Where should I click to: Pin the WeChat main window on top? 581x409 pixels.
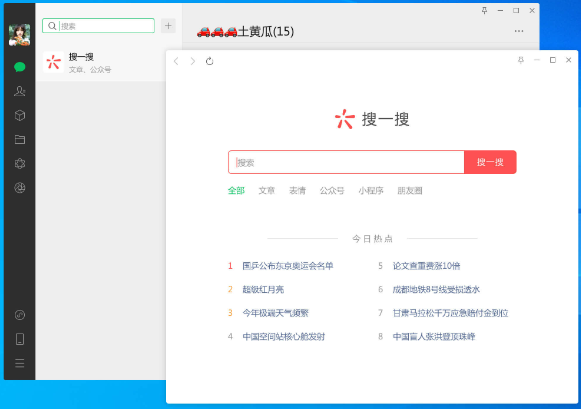point(484,10)
